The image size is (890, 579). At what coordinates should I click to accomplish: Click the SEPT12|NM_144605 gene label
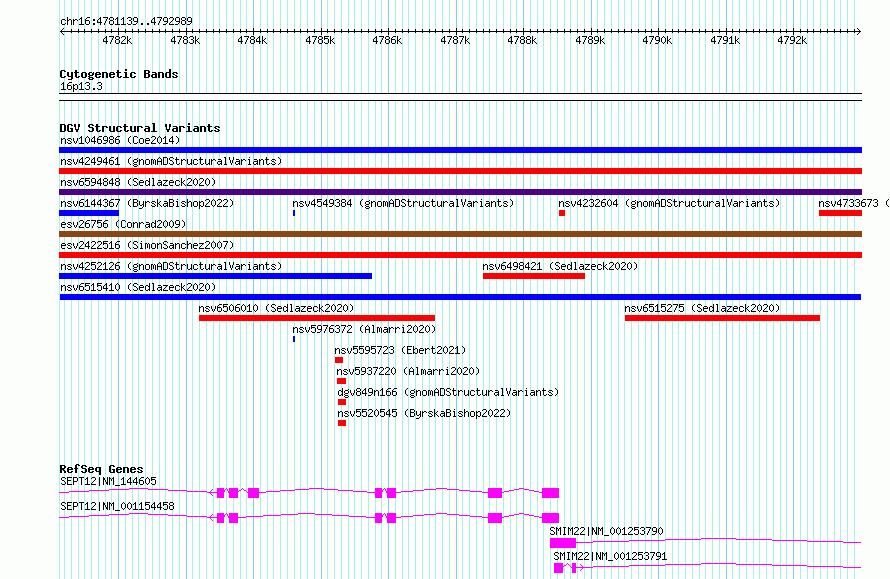[x=108, y=481]
